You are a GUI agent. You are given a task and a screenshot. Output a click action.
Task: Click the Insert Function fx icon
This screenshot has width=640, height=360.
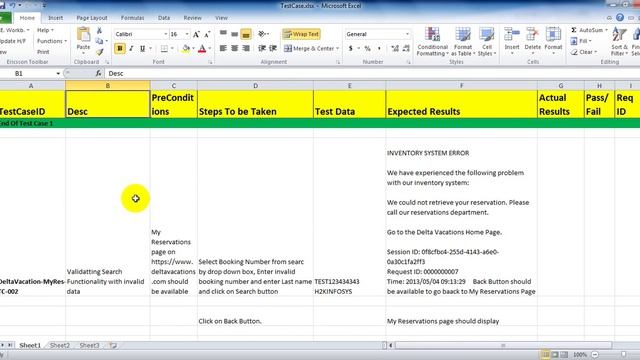coord(98,73)
